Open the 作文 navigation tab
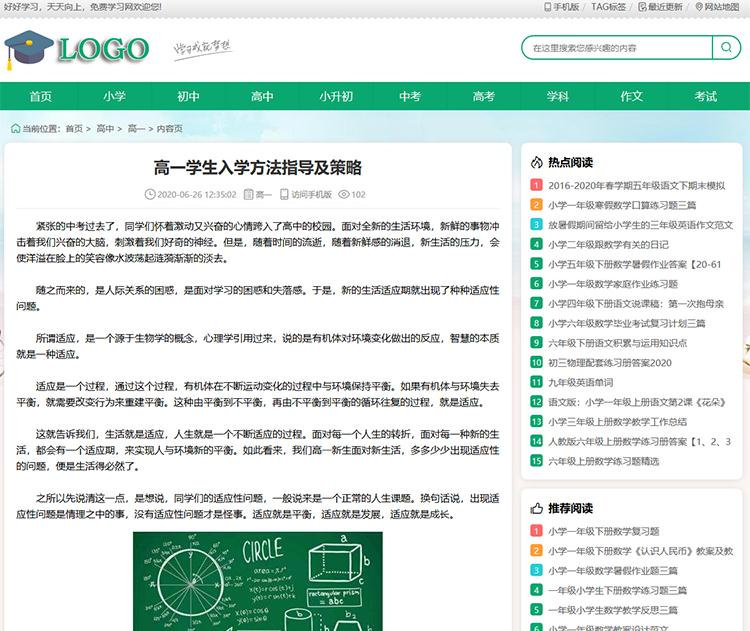 [x=631, y=96]
